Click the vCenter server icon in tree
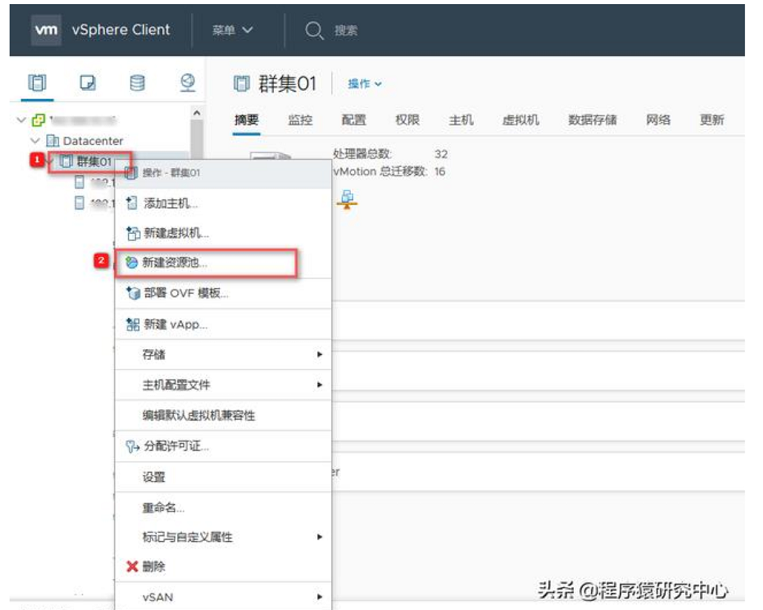Image resolution: width=763 pixels, height=610 pixels. click(38, 120)
